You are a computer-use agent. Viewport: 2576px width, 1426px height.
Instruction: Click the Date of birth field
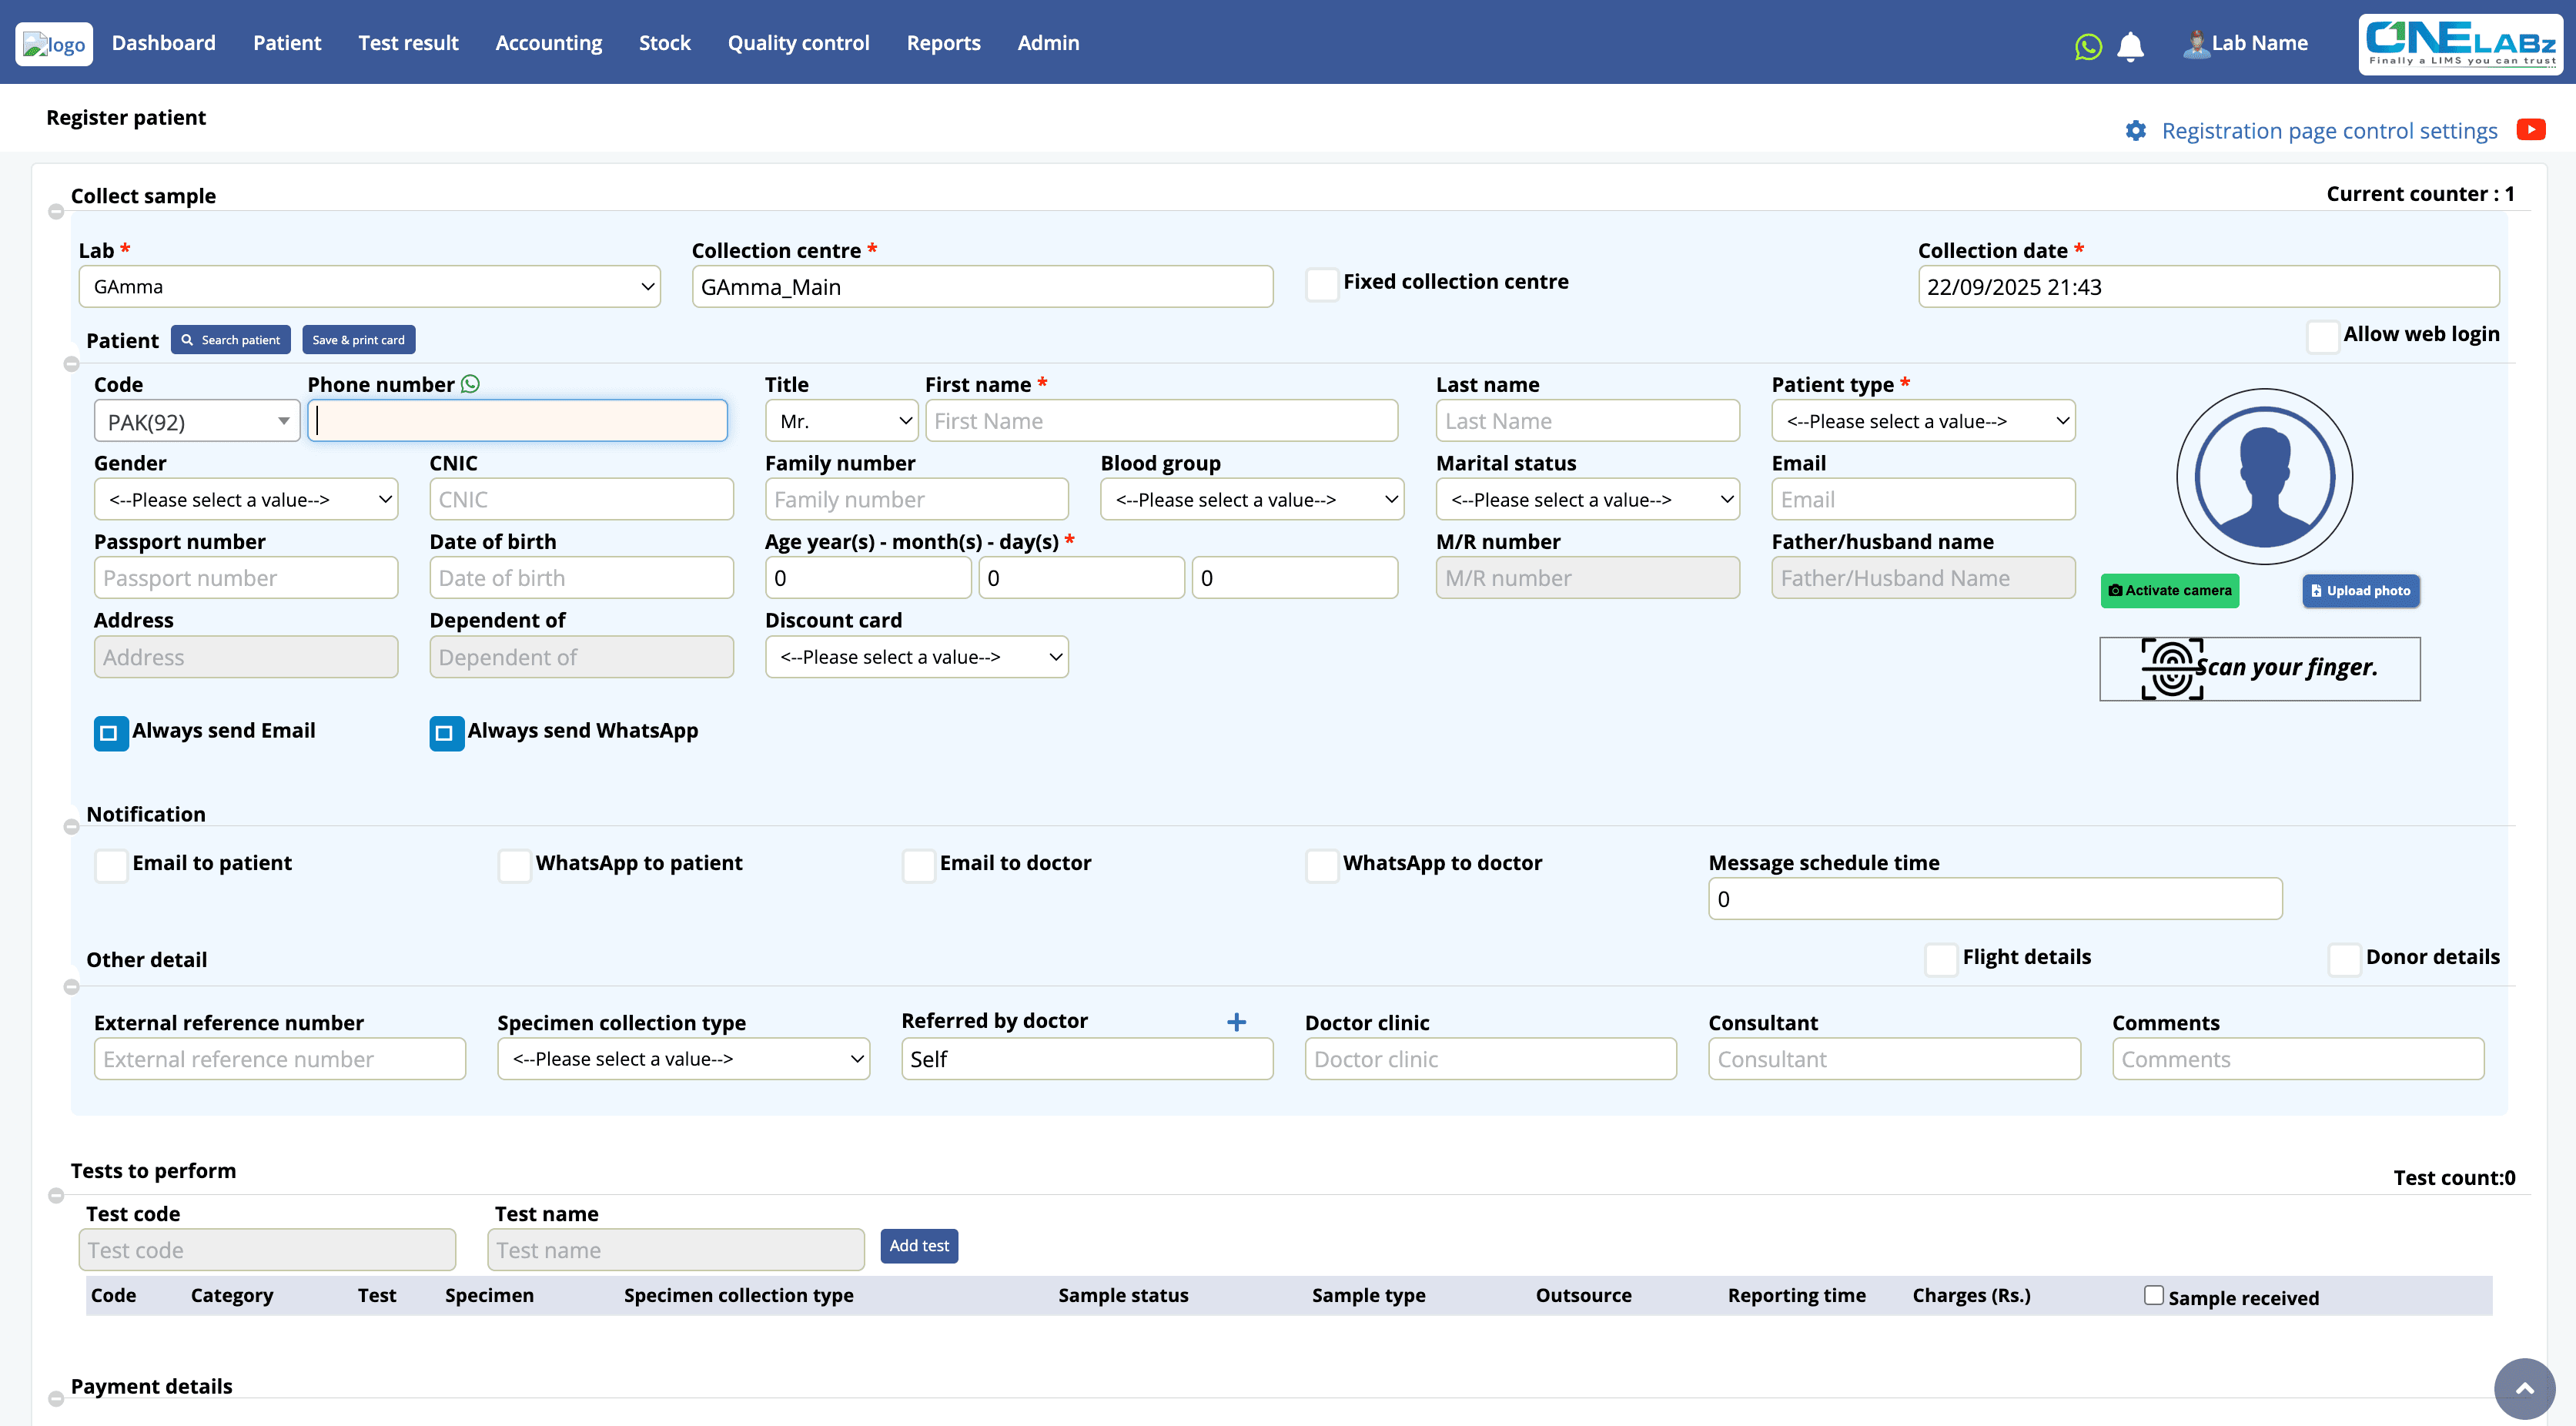click(581, 578)
